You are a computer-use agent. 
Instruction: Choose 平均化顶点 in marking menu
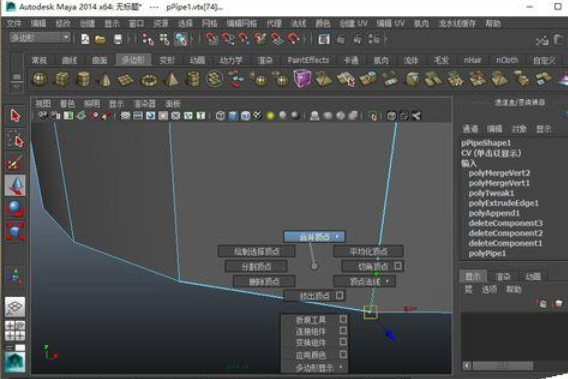(368, 251)
